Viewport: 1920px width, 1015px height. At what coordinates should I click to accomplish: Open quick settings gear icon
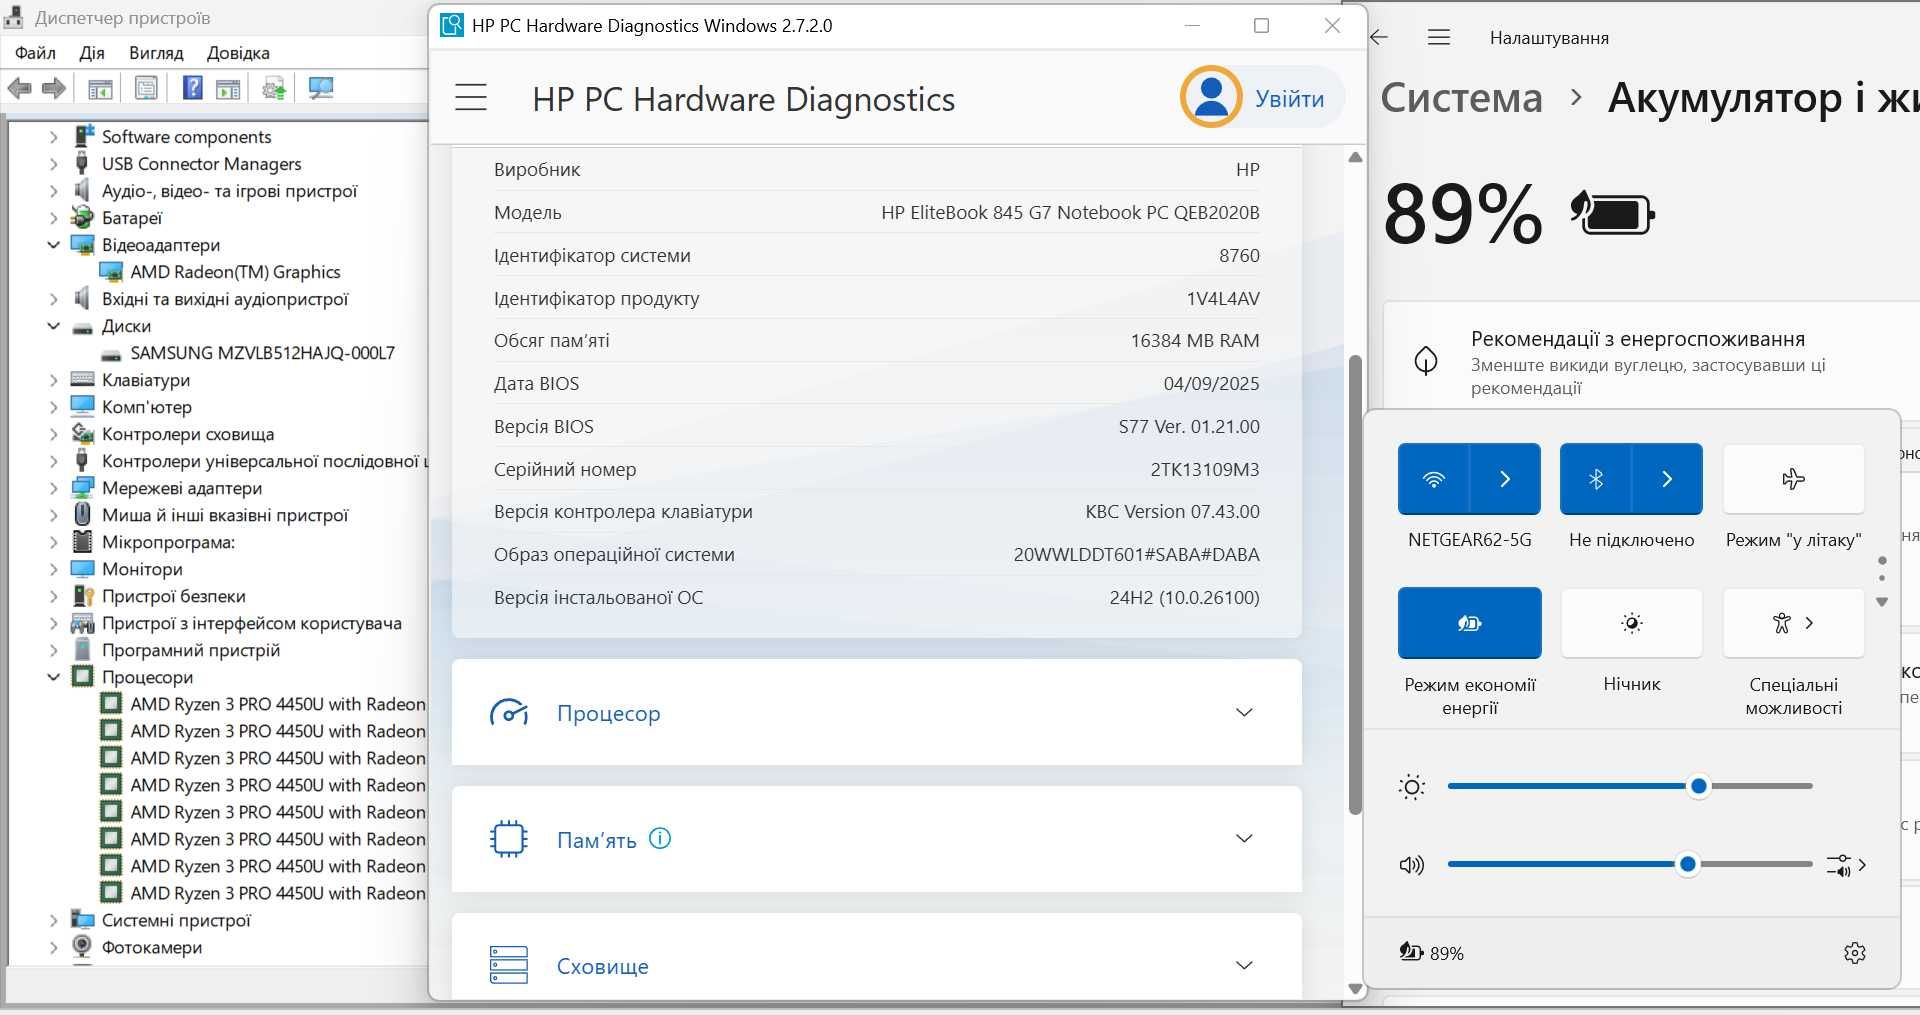(x=1855, y=952)
